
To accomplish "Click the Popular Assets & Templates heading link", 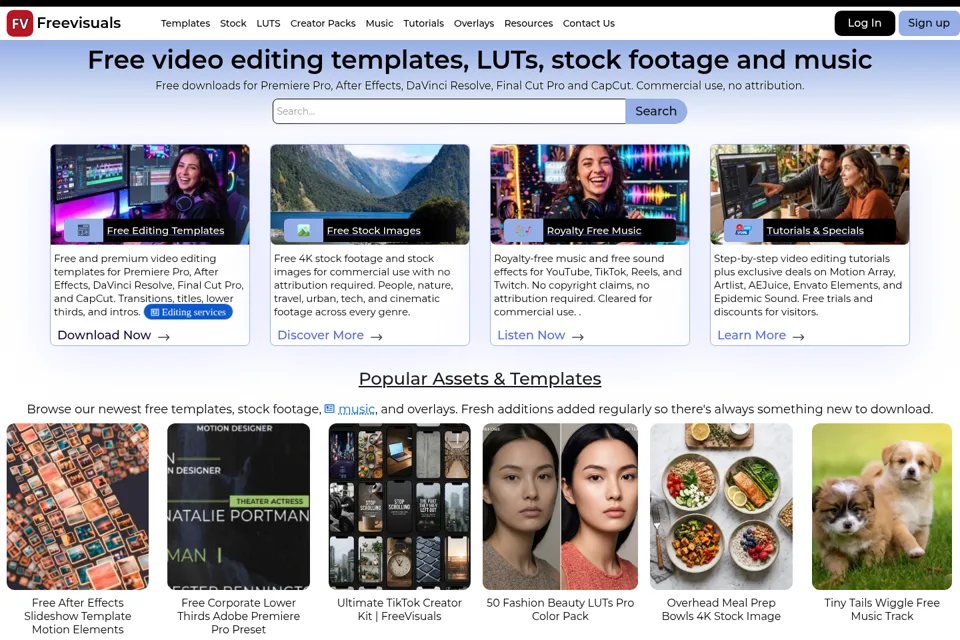I will click(x=480, y=378).
